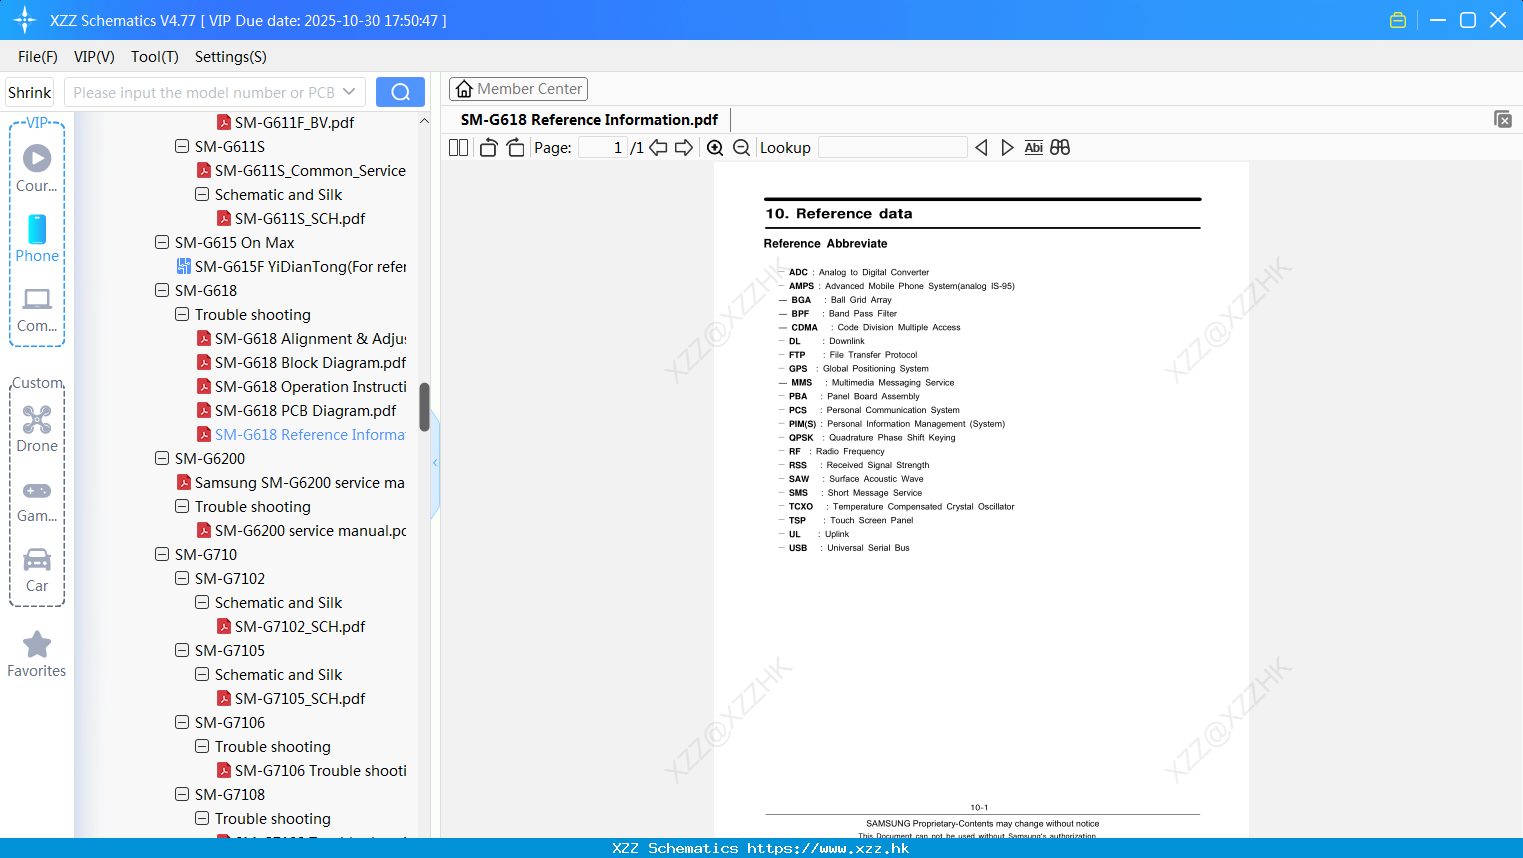Collapse the SM-G618 tree node
1523x858 pixels.
point(162,290)
